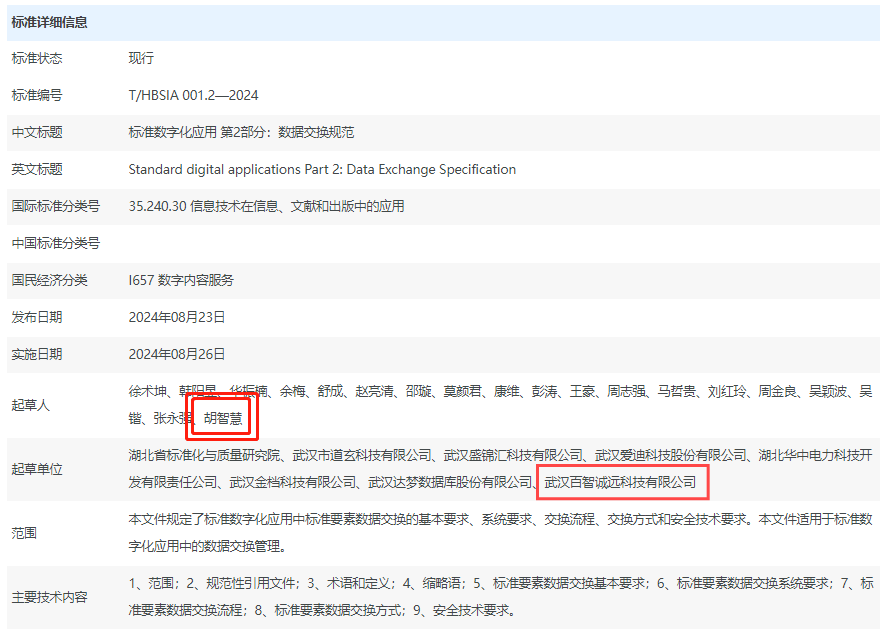887x639 pixels.
Task: Click drafting unit 湖北省标准化与质量研究院
Action: point(205,456)
